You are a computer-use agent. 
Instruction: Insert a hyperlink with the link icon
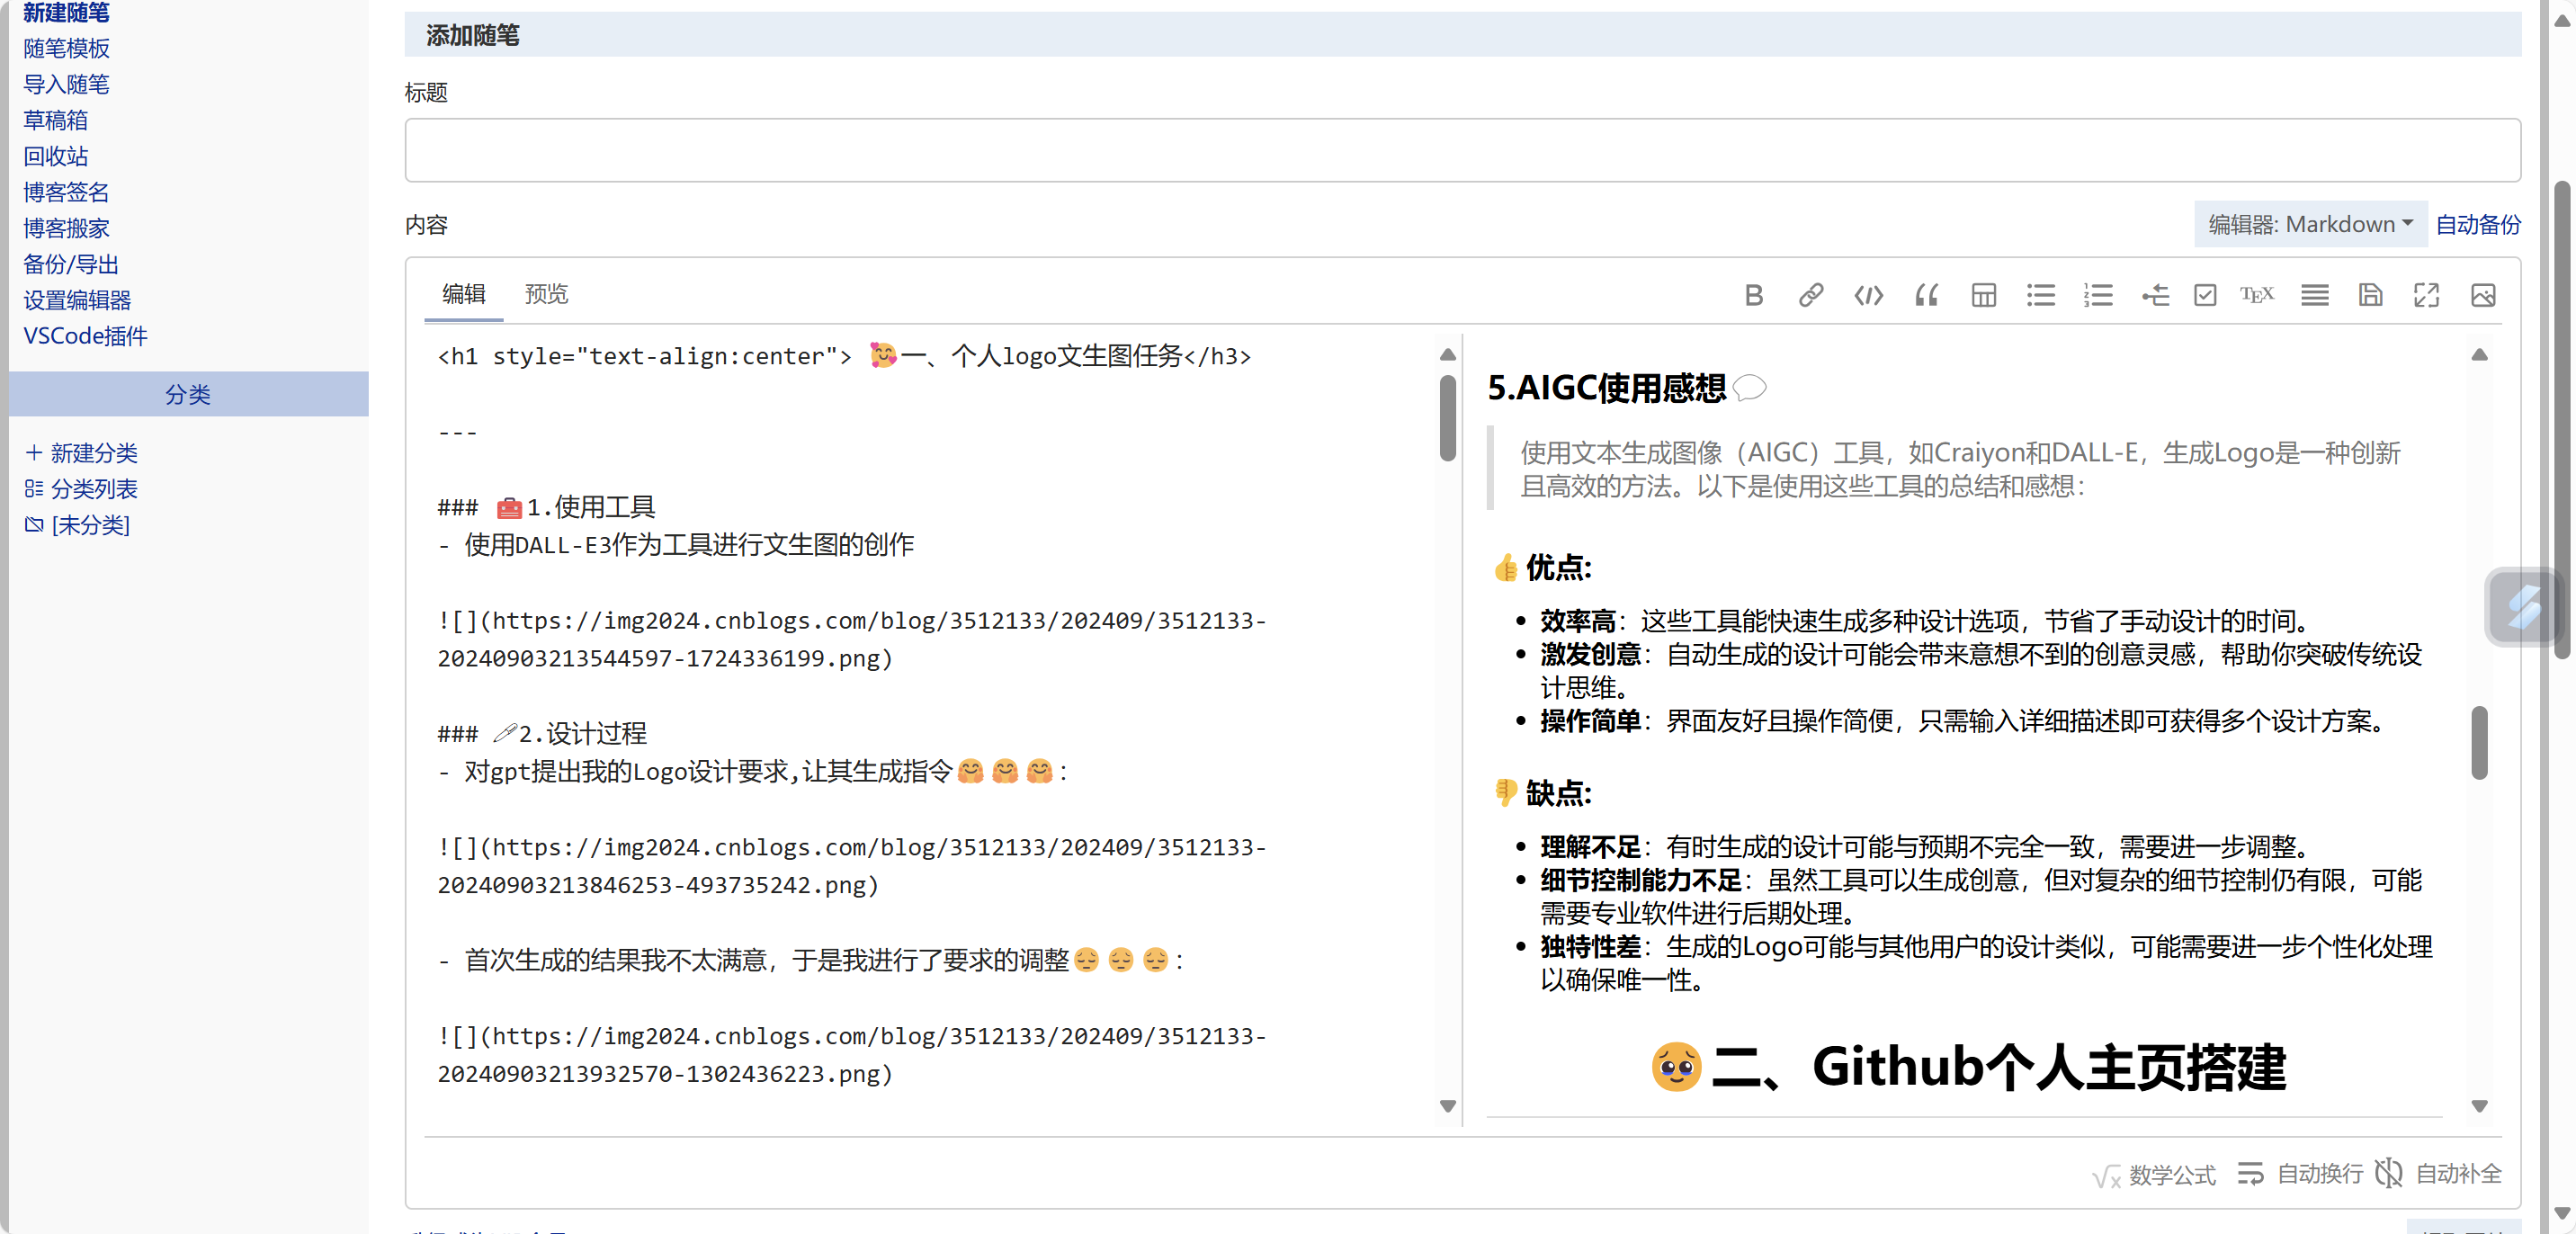[x=1810, y=295]
